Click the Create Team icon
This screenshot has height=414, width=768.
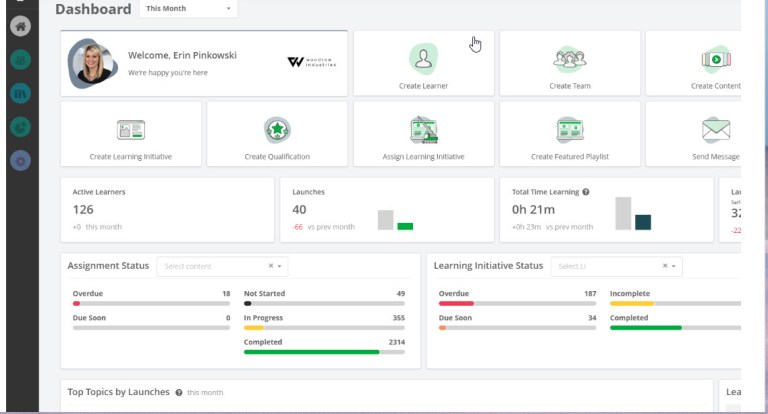[569, 59]
